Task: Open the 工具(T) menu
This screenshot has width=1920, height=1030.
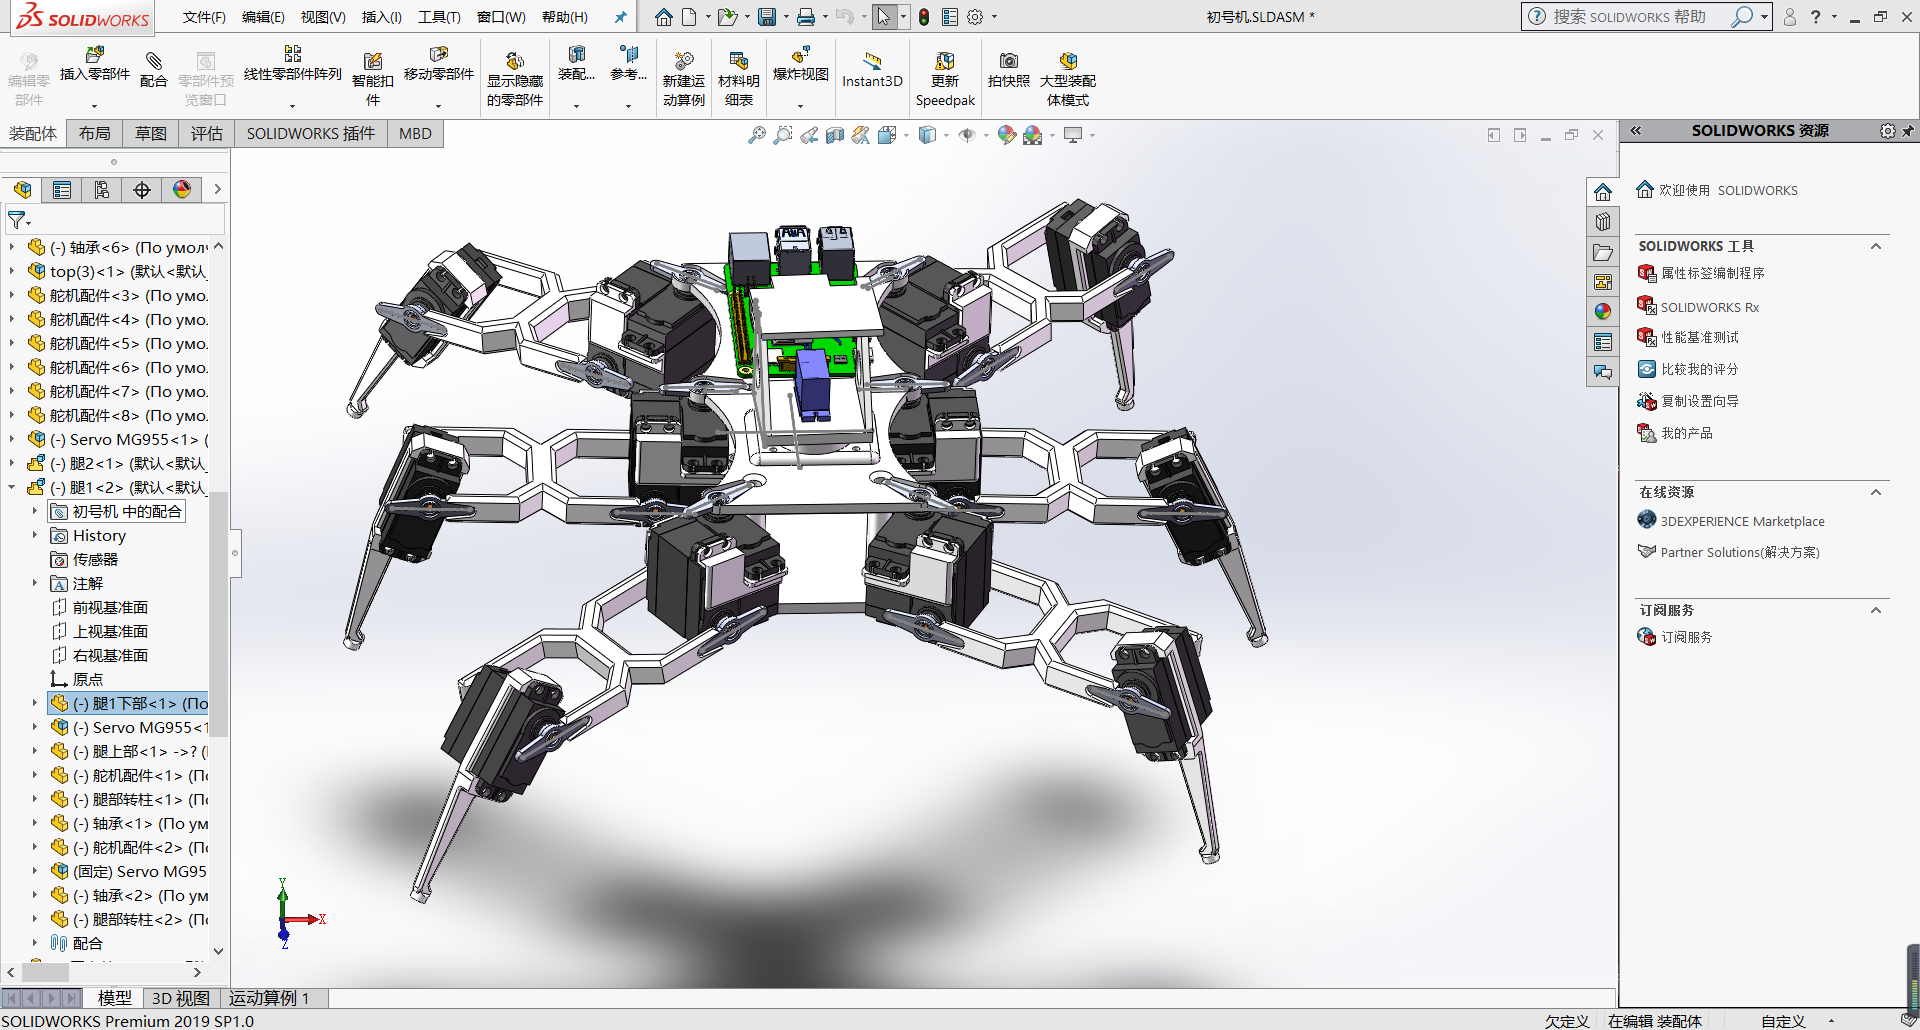Action: click(x=439, y=17)
